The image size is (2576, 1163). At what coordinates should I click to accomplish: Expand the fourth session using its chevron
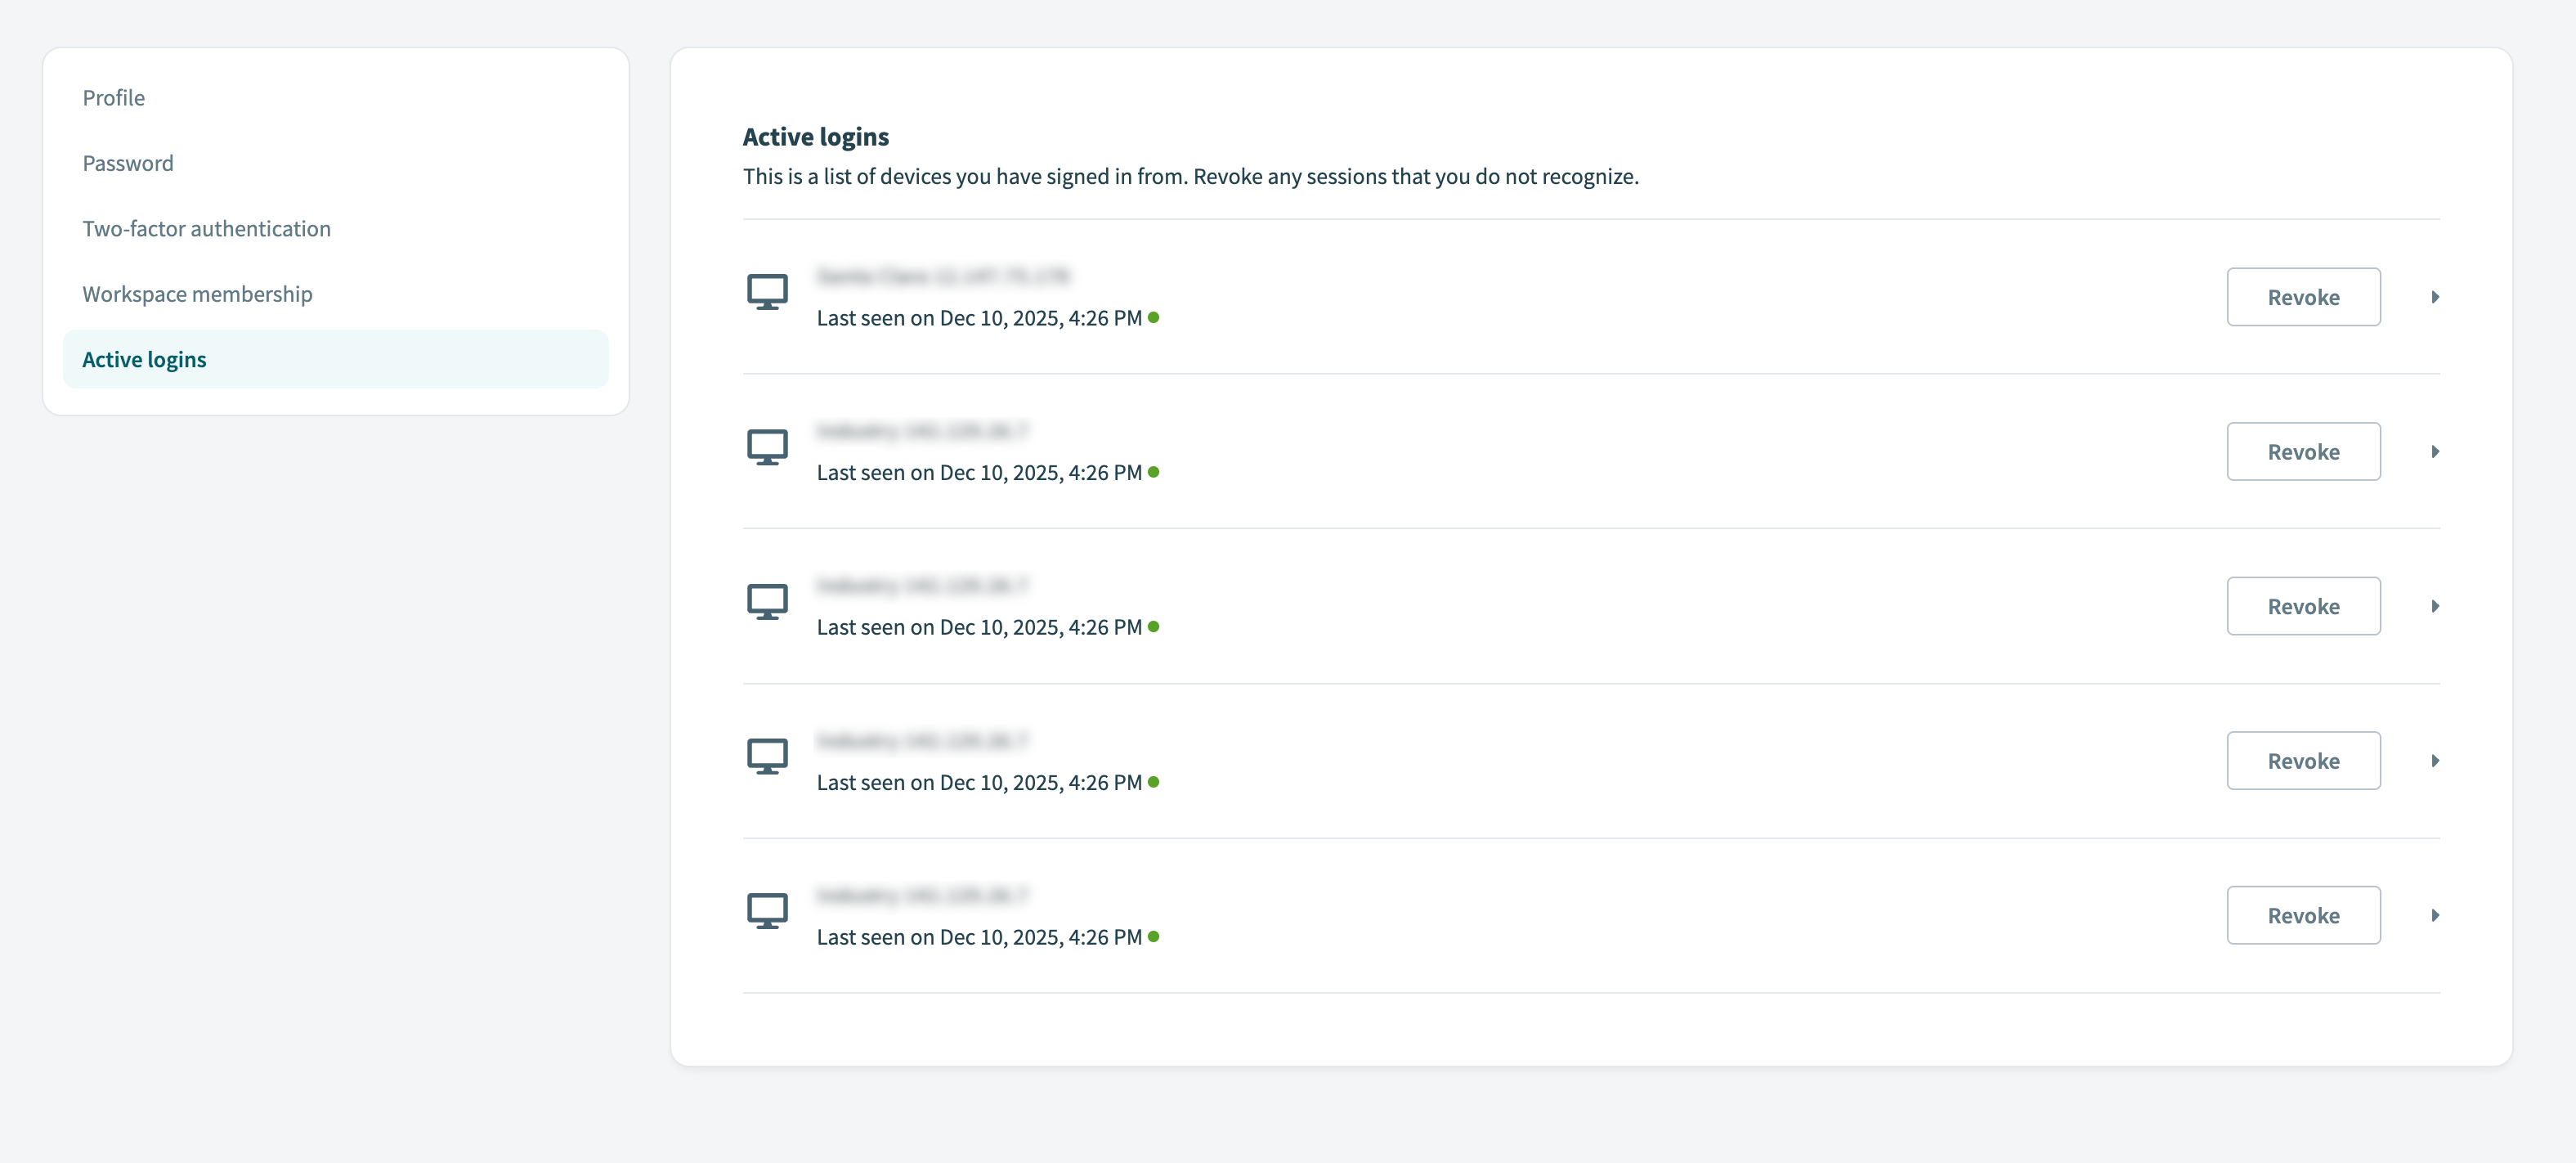[x=2436, y=760]
